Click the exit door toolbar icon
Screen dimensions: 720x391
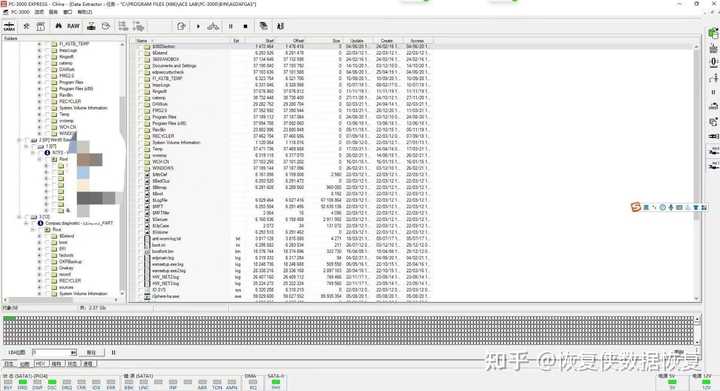tap(181, 26)
